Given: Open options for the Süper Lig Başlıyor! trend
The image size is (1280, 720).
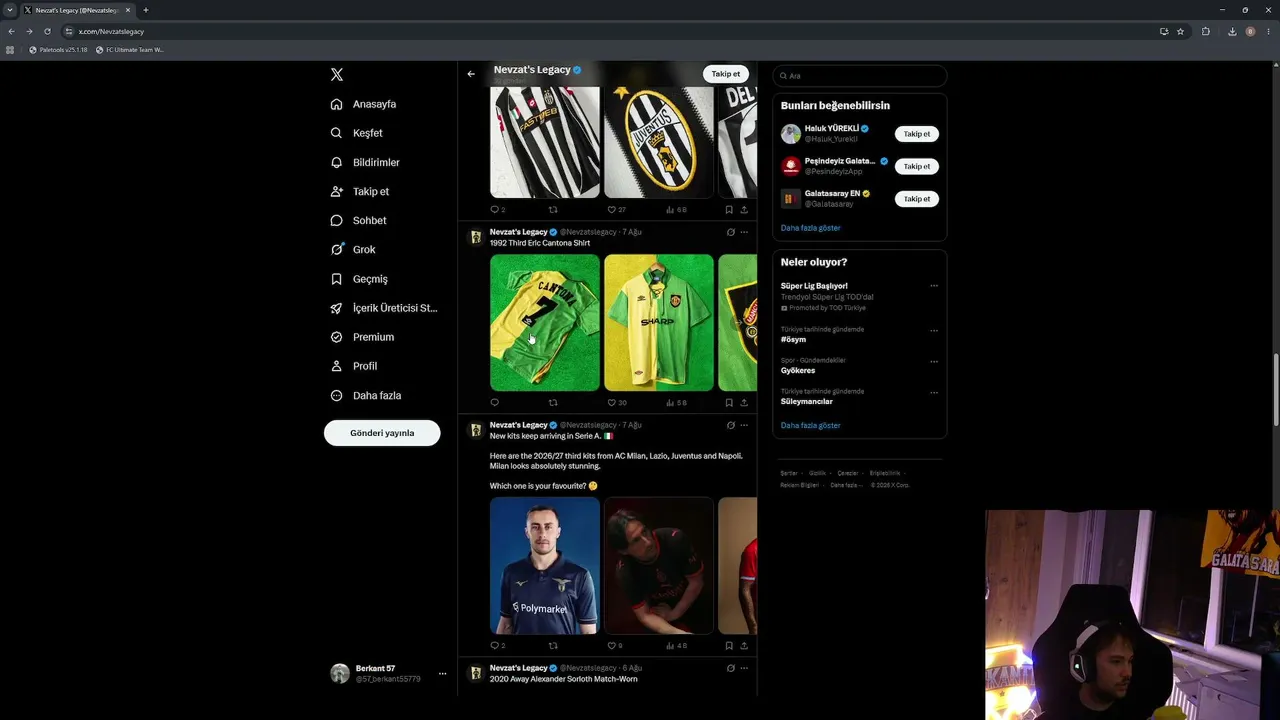Looking at the screenshot, I should click(x=934, y=286).
